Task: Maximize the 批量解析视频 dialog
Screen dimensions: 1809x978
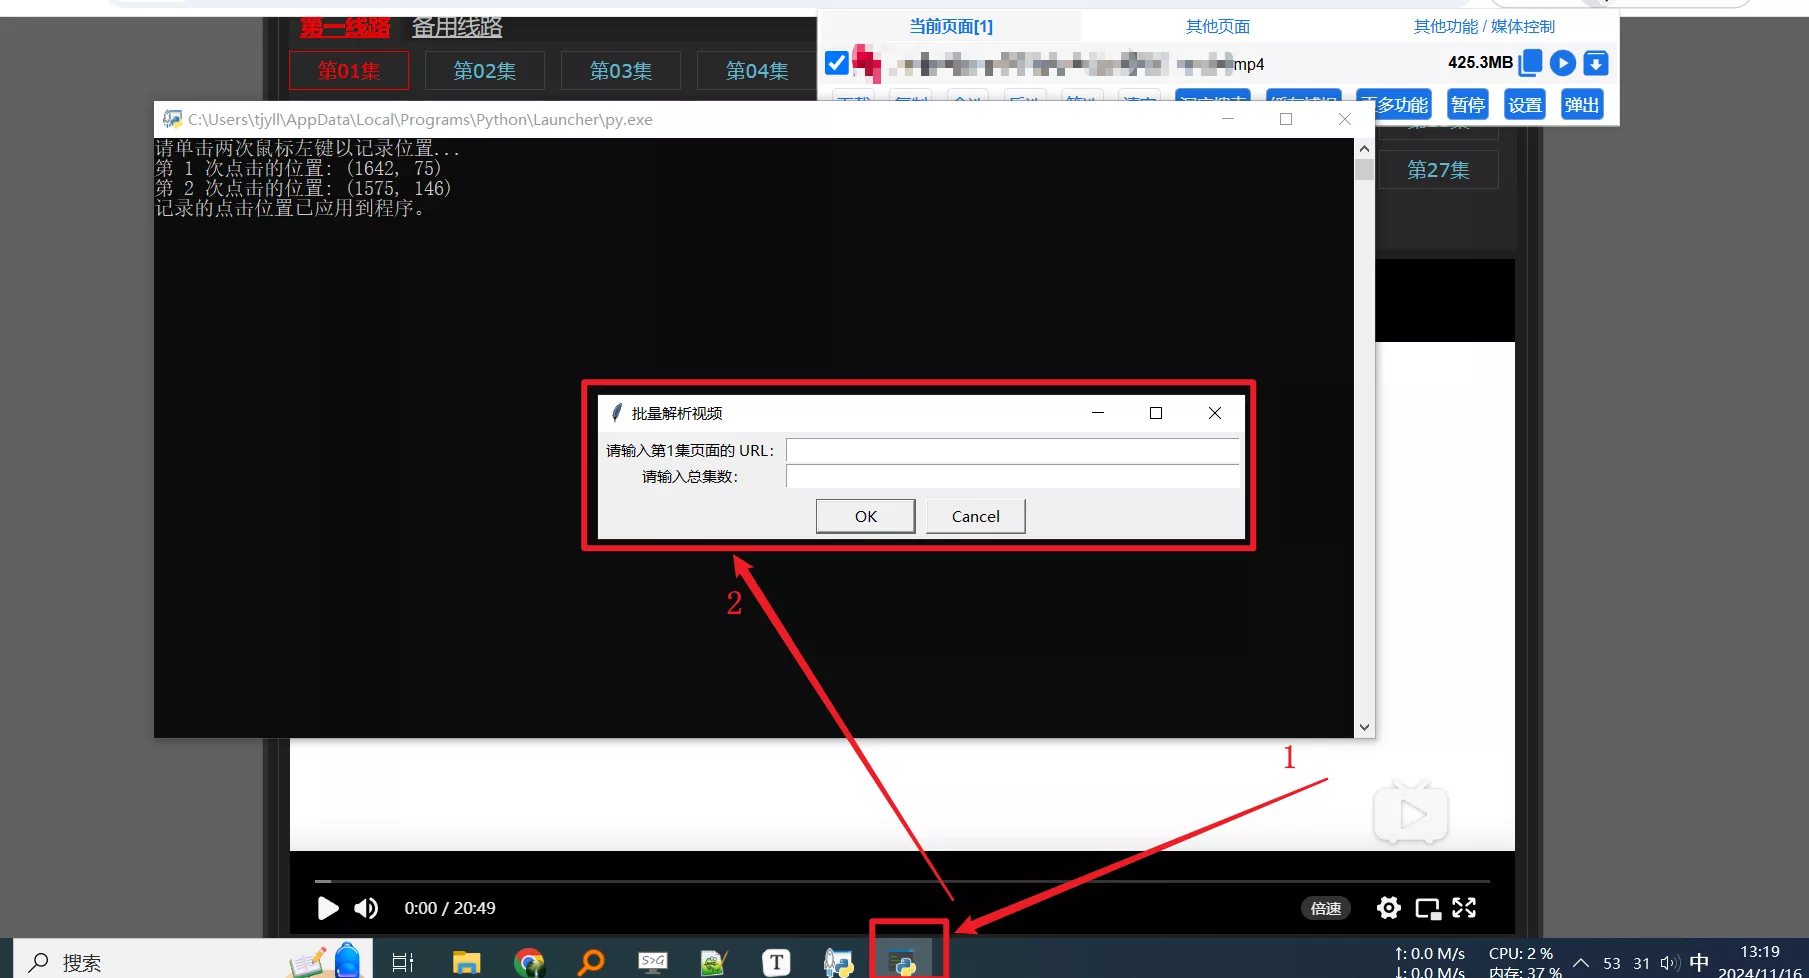Action: click(x=1156, y=413)
